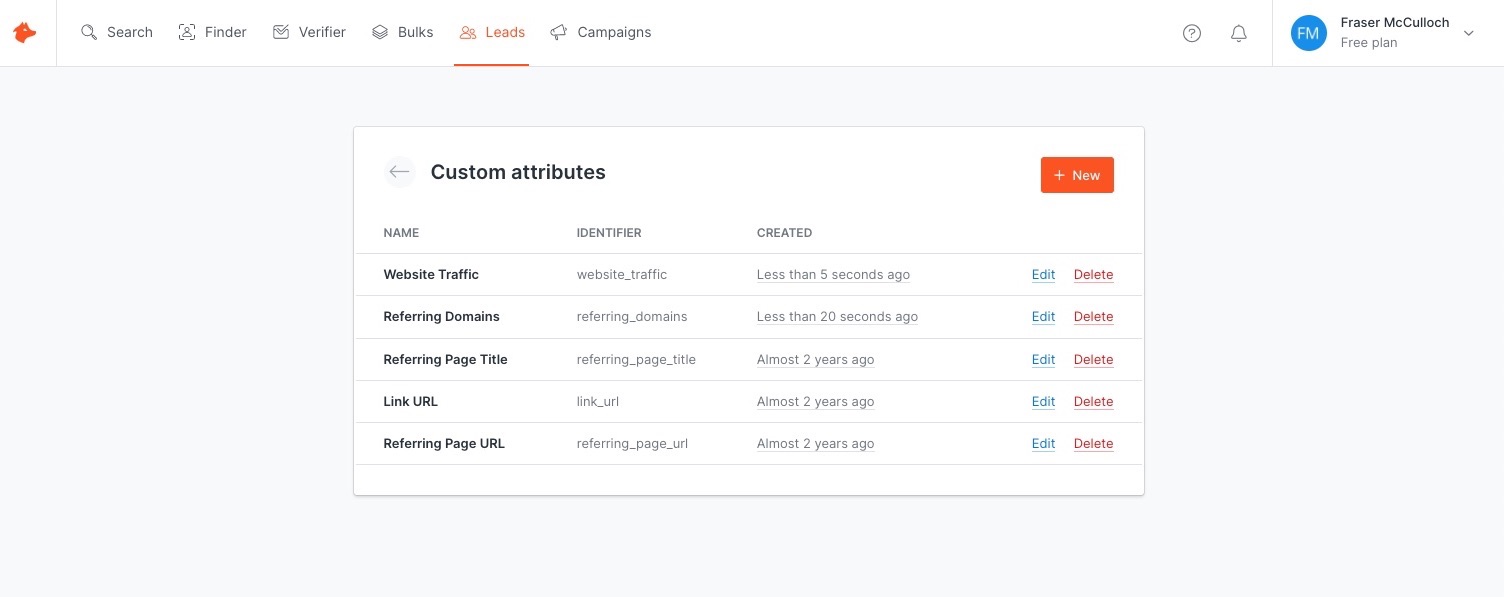
Task: Edit the Referring Page URL attribute
Action: (x=1043, y=444)
